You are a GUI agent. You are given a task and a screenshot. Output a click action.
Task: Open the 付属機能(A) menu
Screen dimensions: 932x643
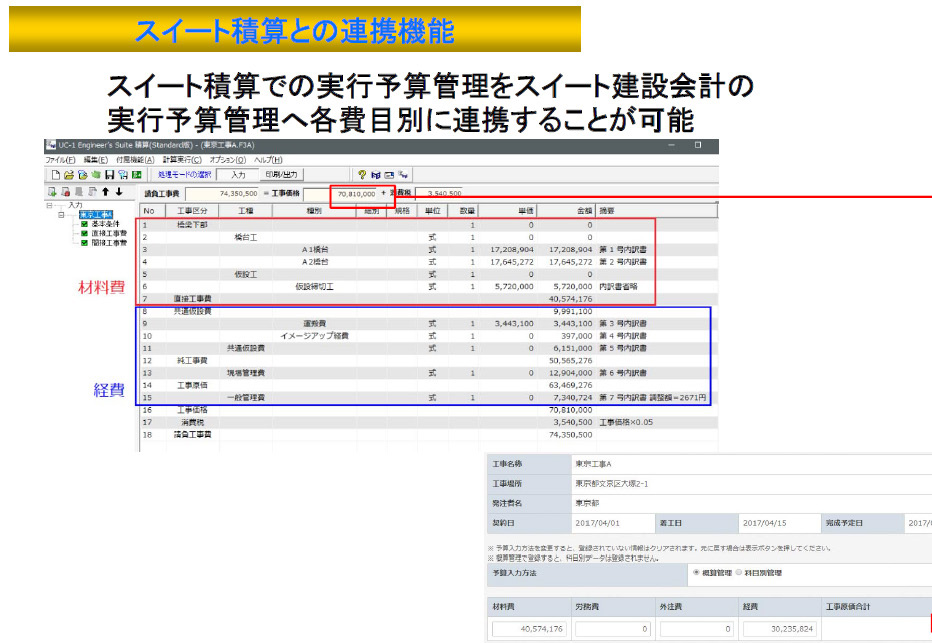click(135, 160)
